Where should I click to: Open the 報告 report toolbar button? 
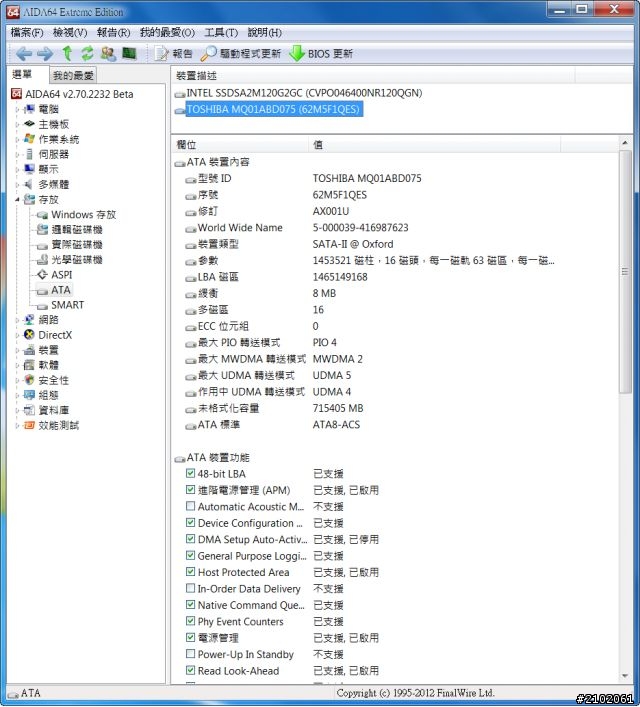point(174,54)
